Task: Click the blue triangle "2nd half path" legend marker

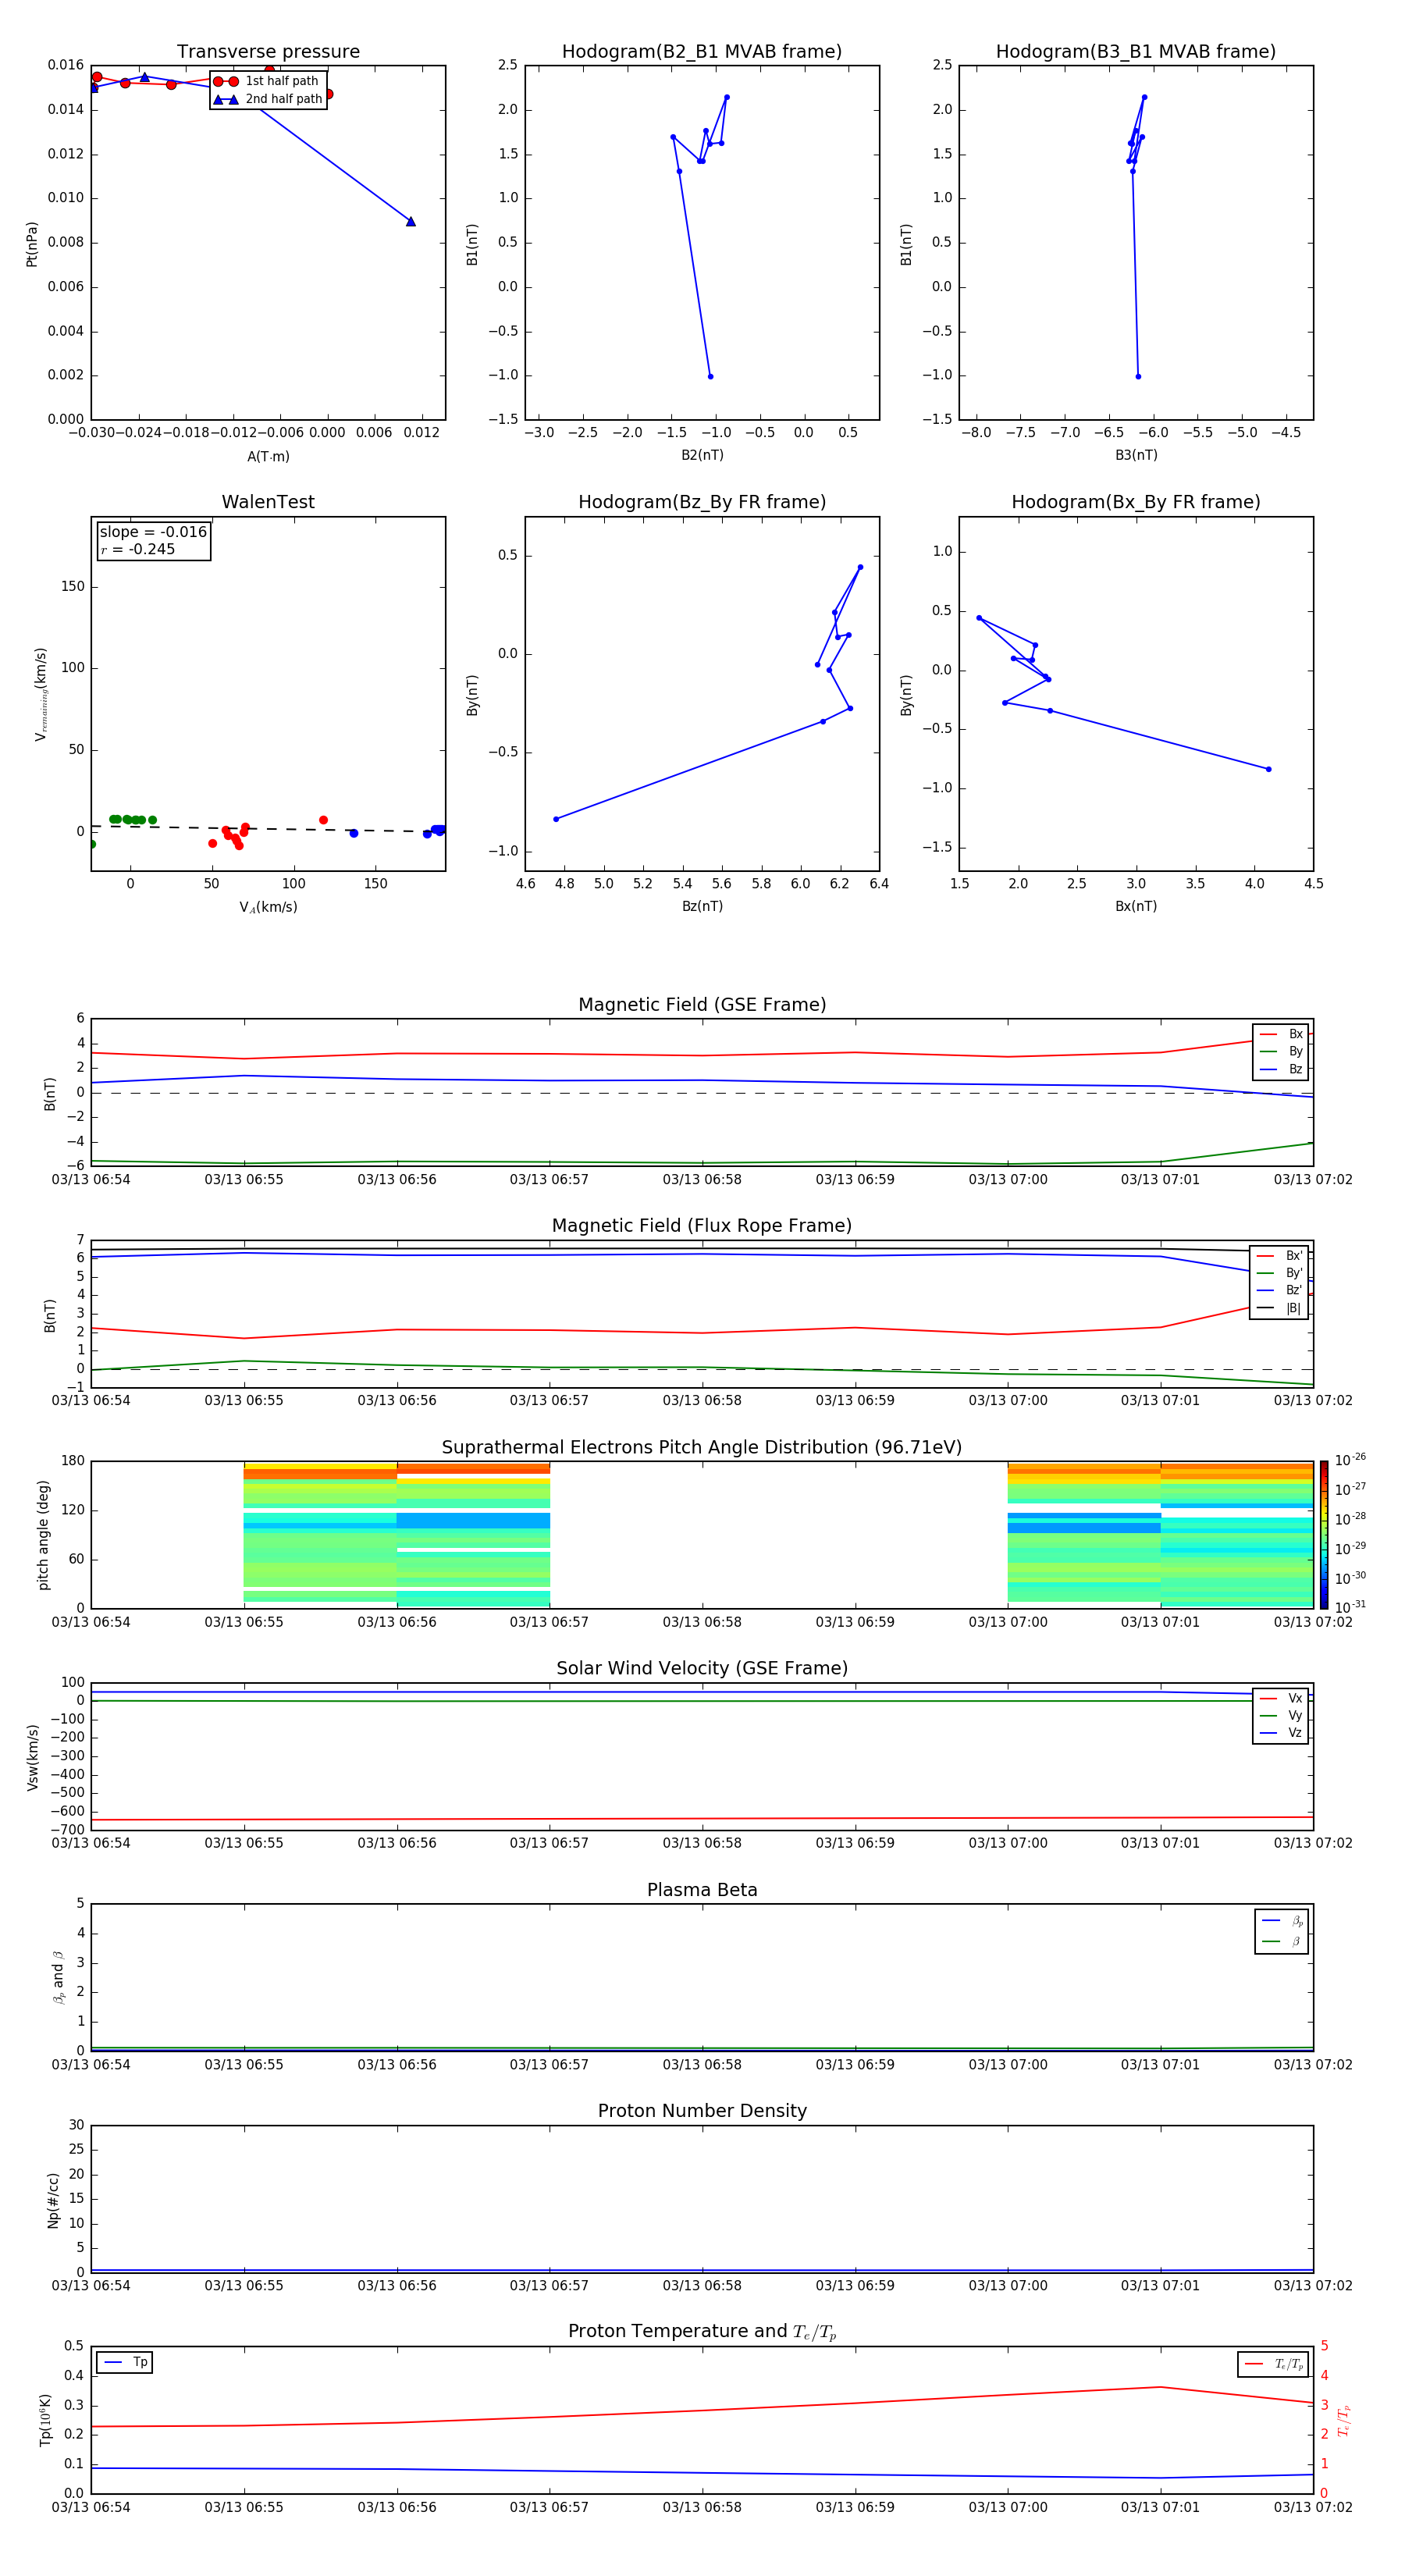Action: coord(226,99)
